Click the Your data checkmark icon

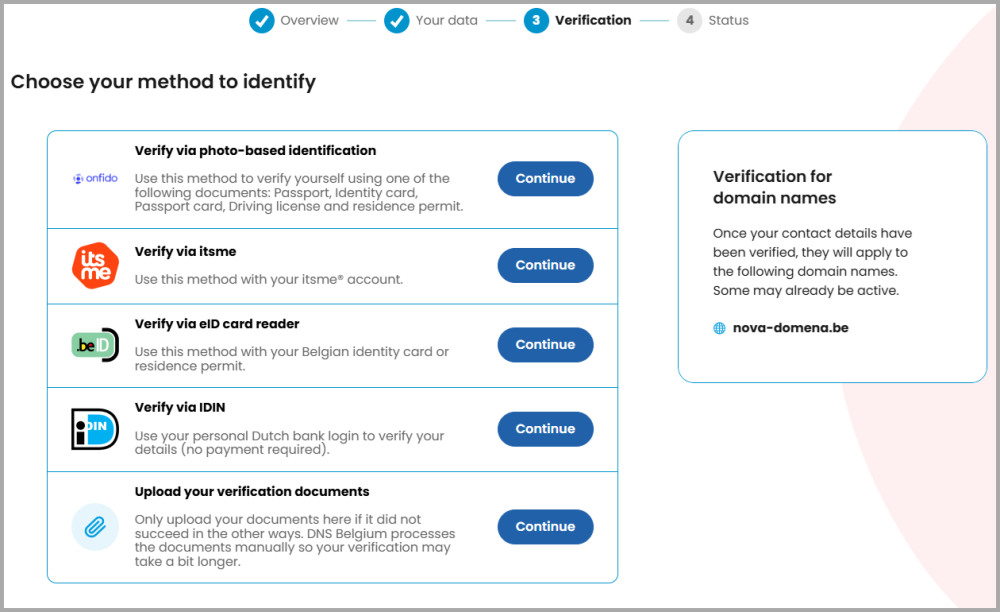397,20
